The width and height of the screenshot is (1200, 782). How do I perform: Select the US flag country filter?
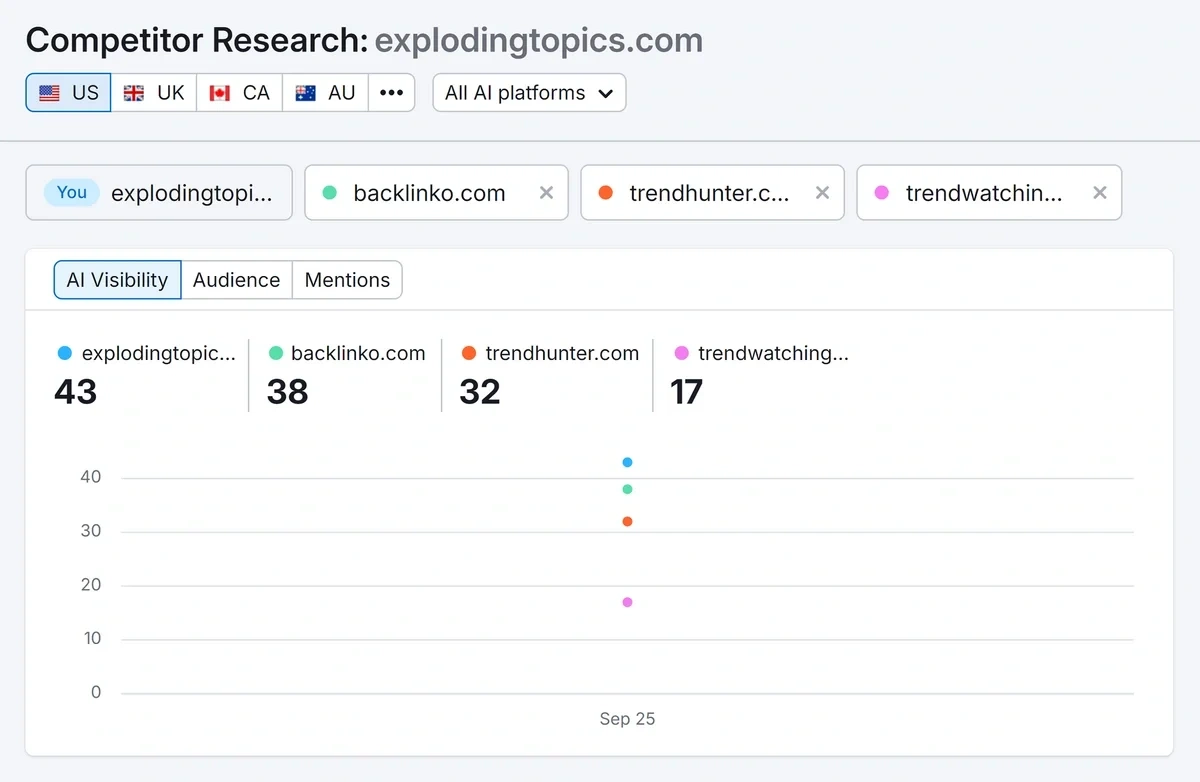coord(67,92)
